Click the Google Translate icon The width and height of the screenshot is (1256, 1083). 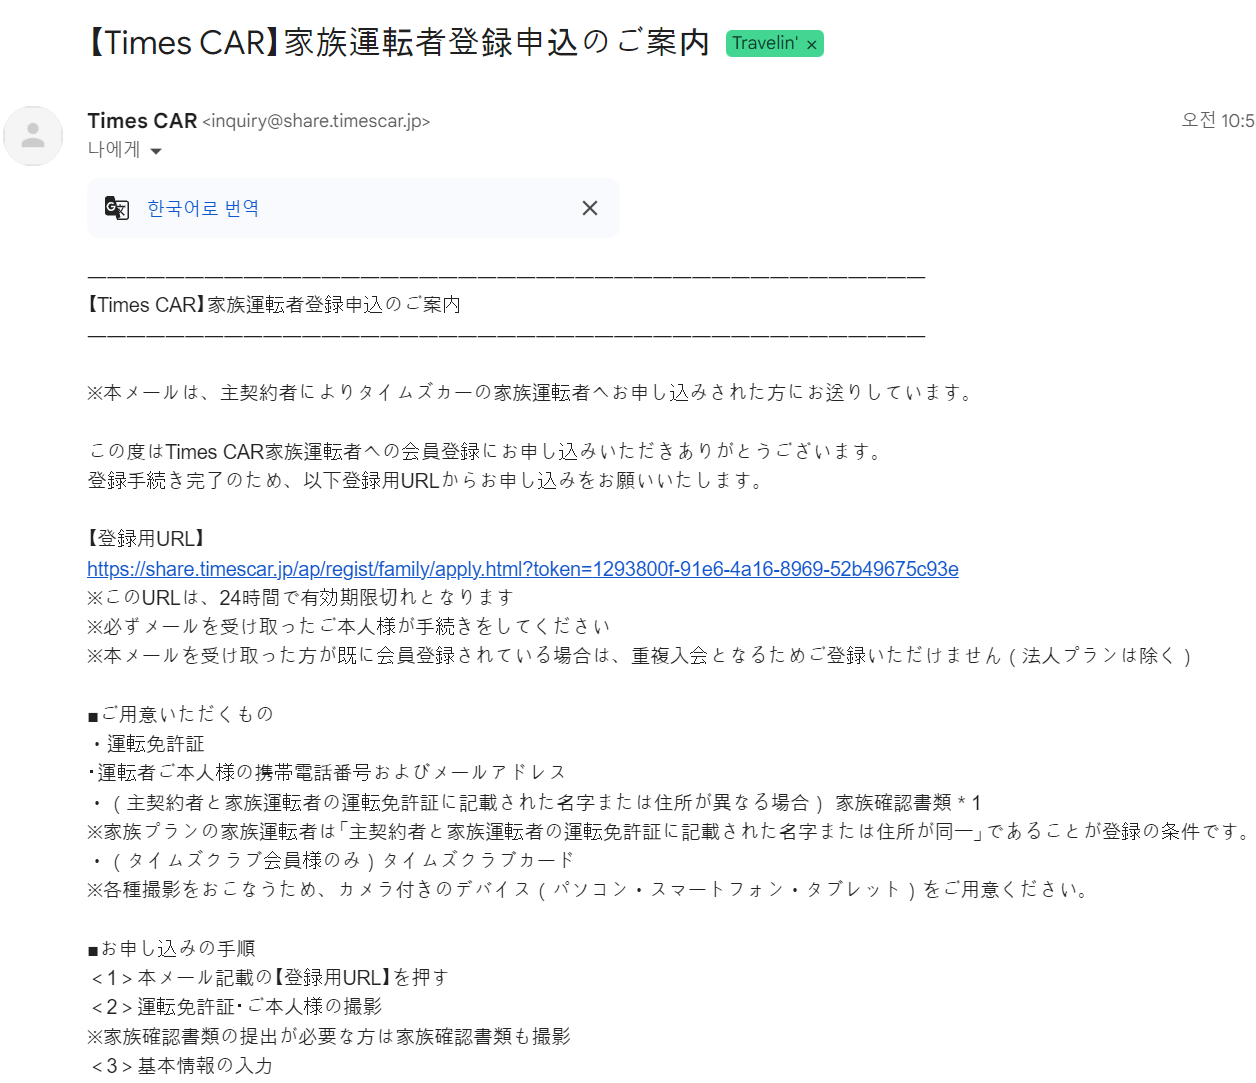(117, 208)
